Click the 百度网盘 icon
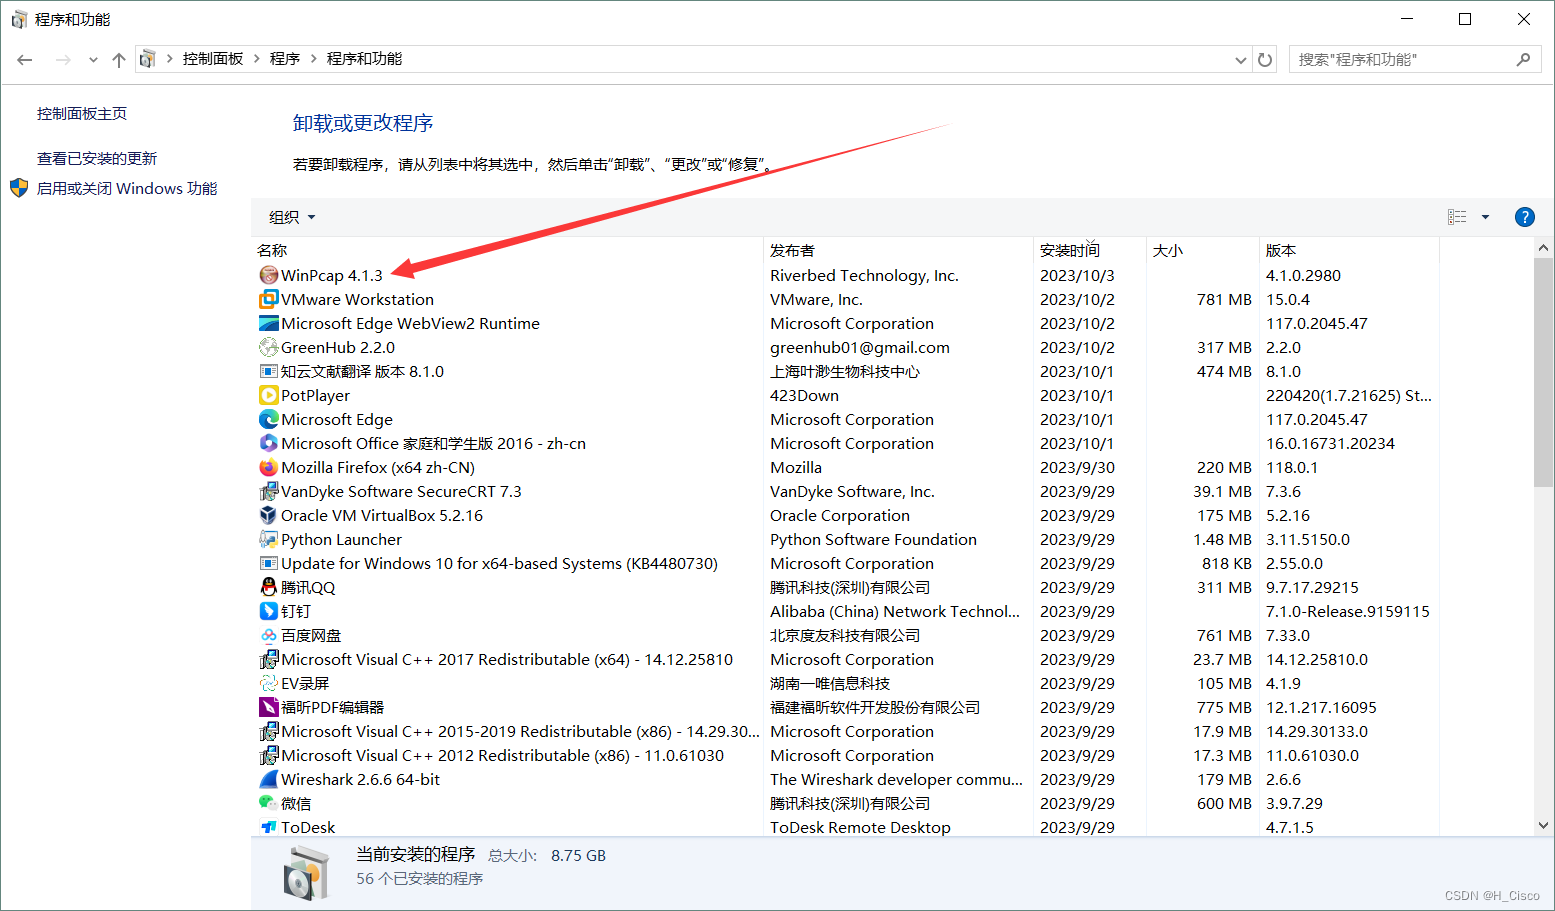The height and width of the screenshot is (911, 1555). click(268, 635)
